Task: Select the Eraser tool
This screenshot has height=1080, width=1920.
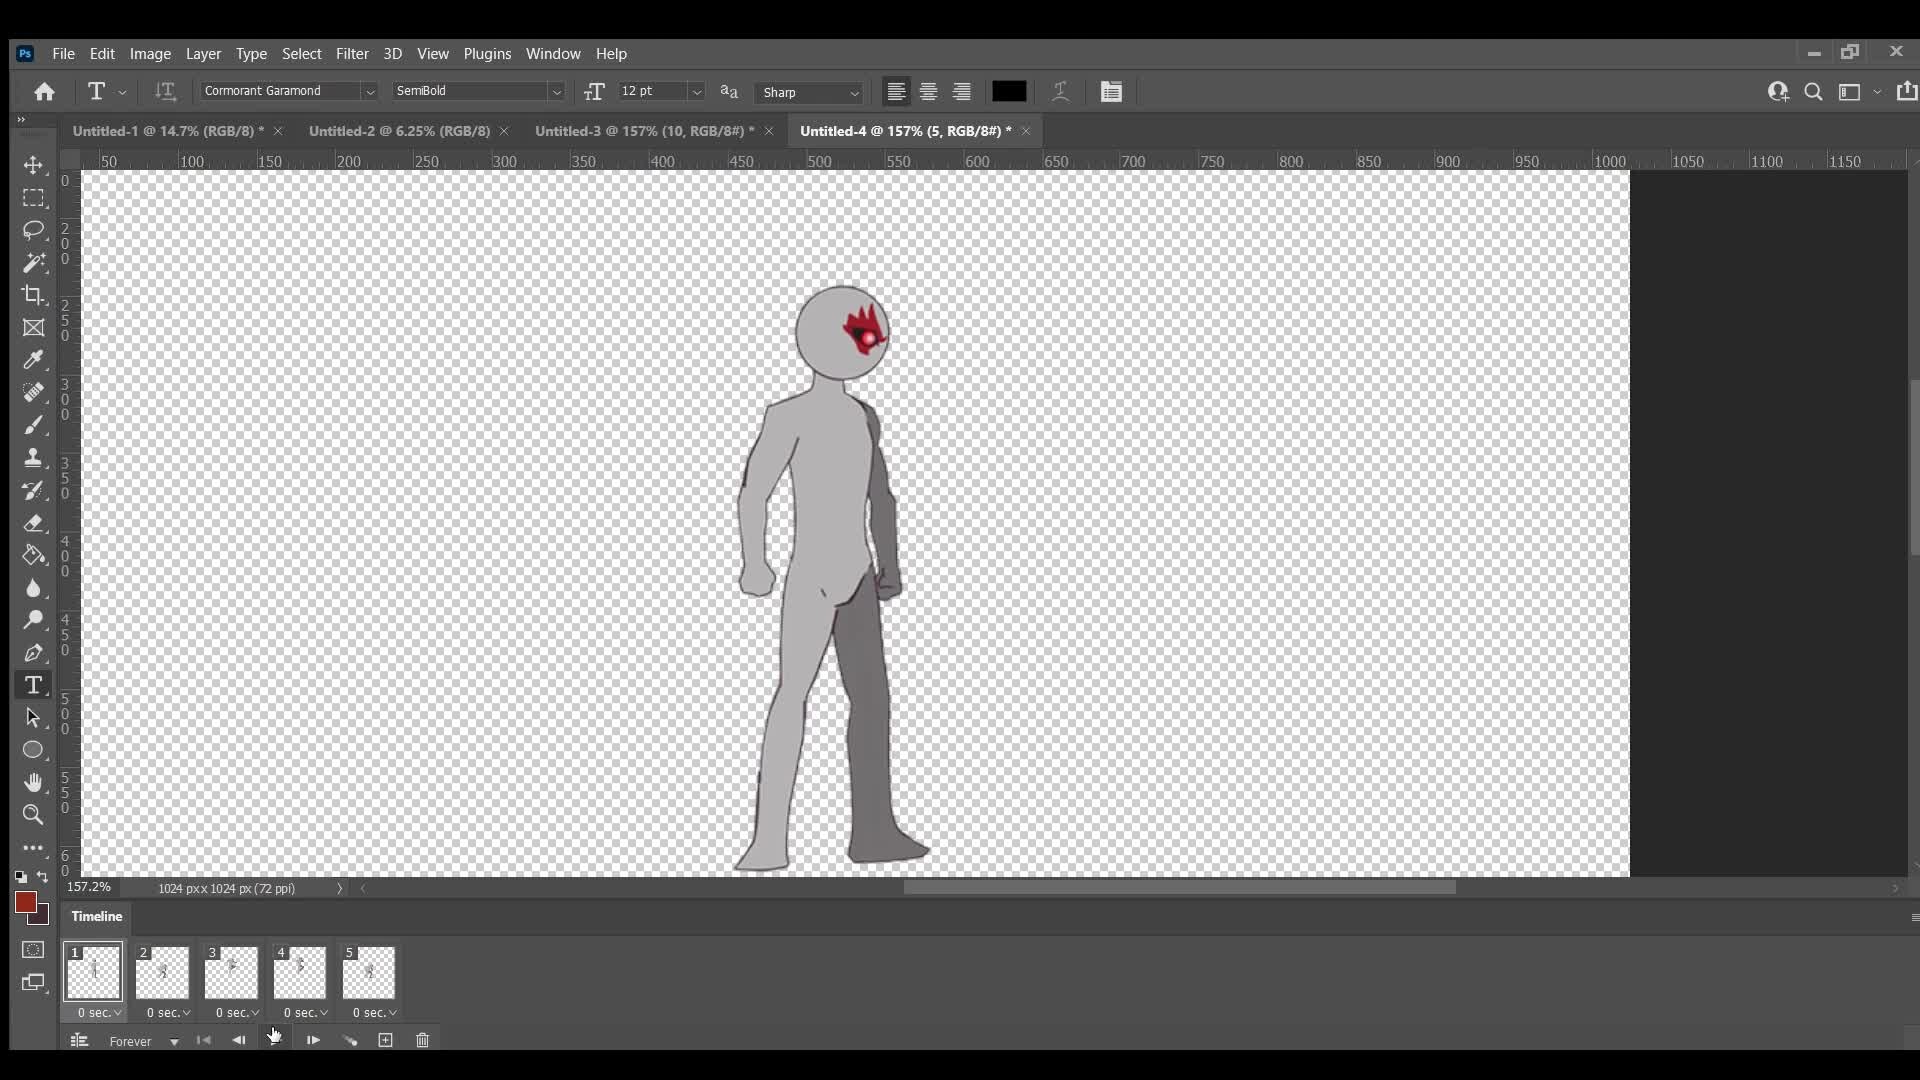Action: click(x=33, y=524)
